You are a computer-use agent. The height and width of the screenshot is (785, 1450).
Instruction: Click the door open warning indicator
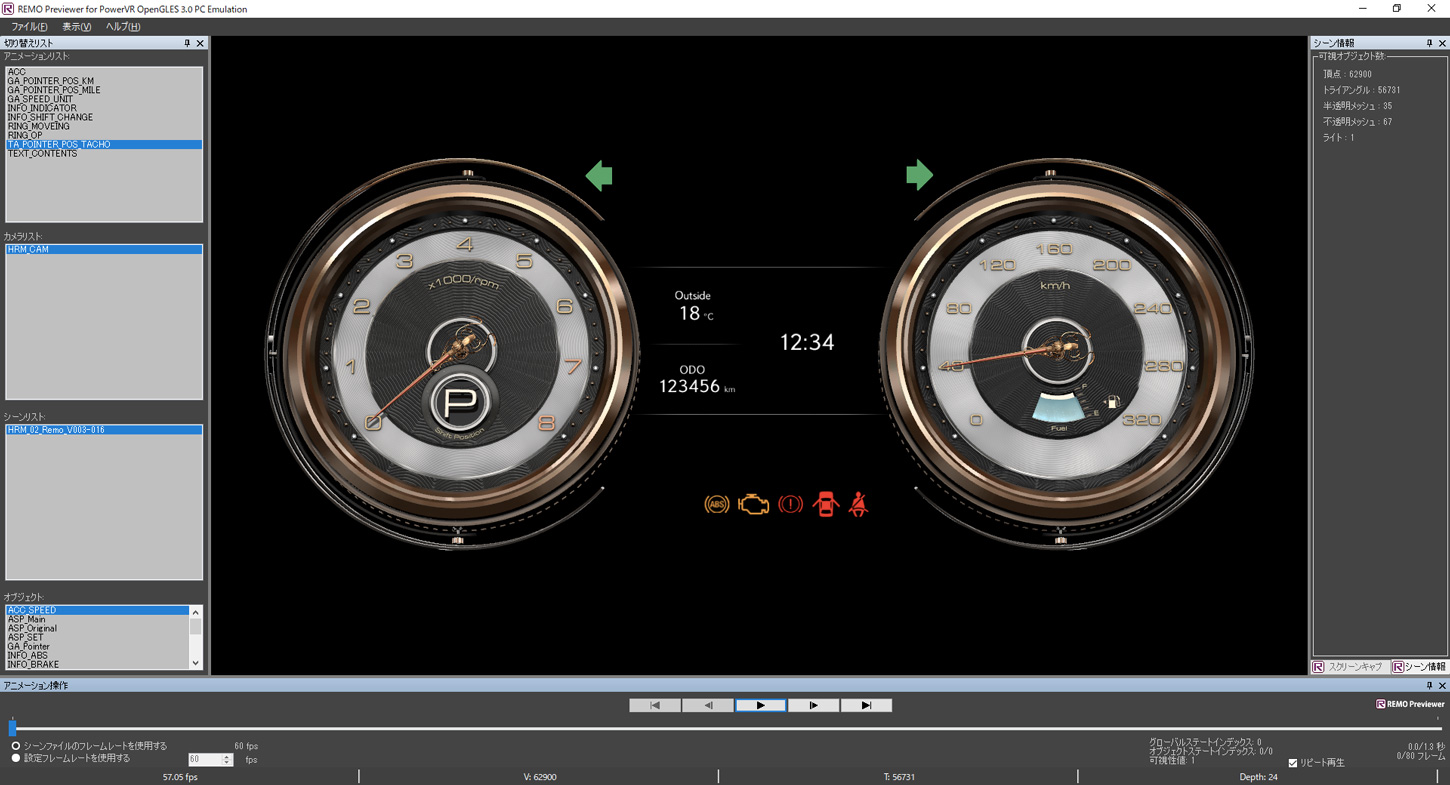click(x=825, y=504)
